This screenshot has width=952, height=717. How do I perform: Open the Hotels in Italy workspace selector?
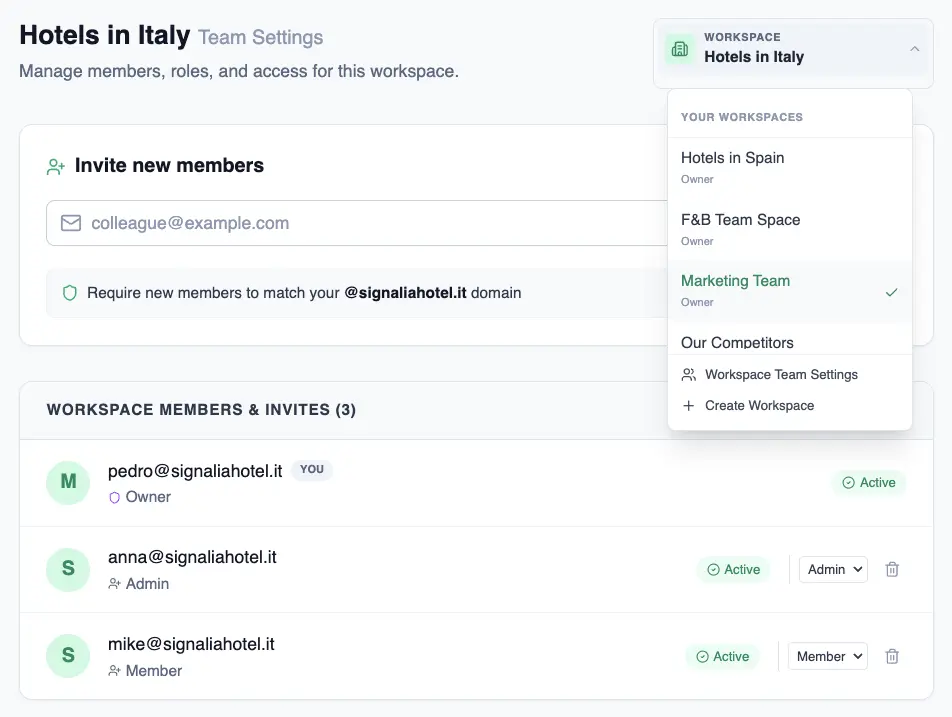pos(793,53)
